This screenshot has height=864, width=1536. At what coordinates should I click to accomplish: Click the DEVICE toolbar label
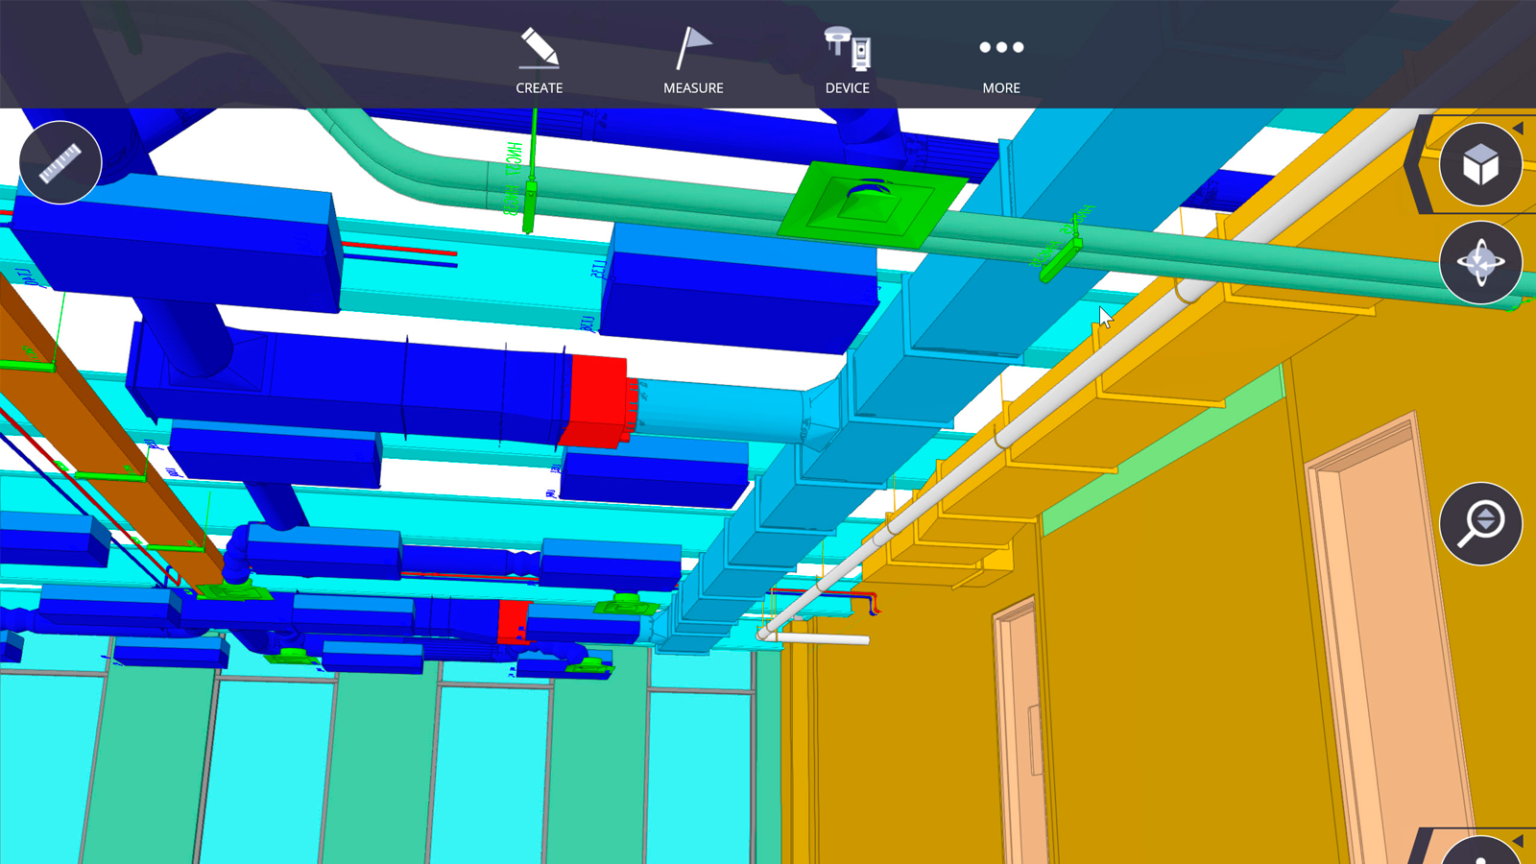coord(847,88)
